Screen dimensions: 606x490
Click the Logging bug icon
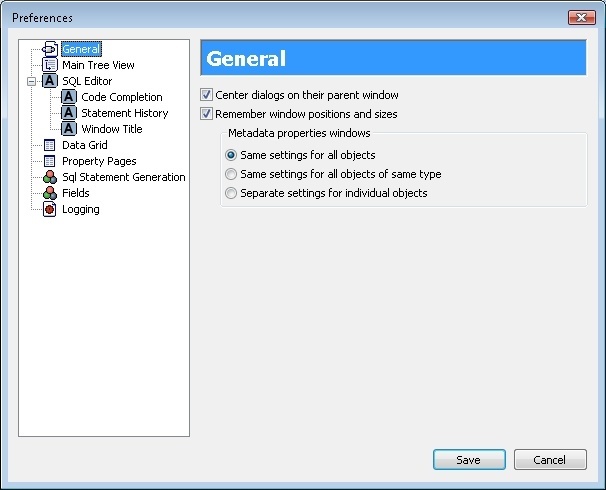tap(49, 209)
